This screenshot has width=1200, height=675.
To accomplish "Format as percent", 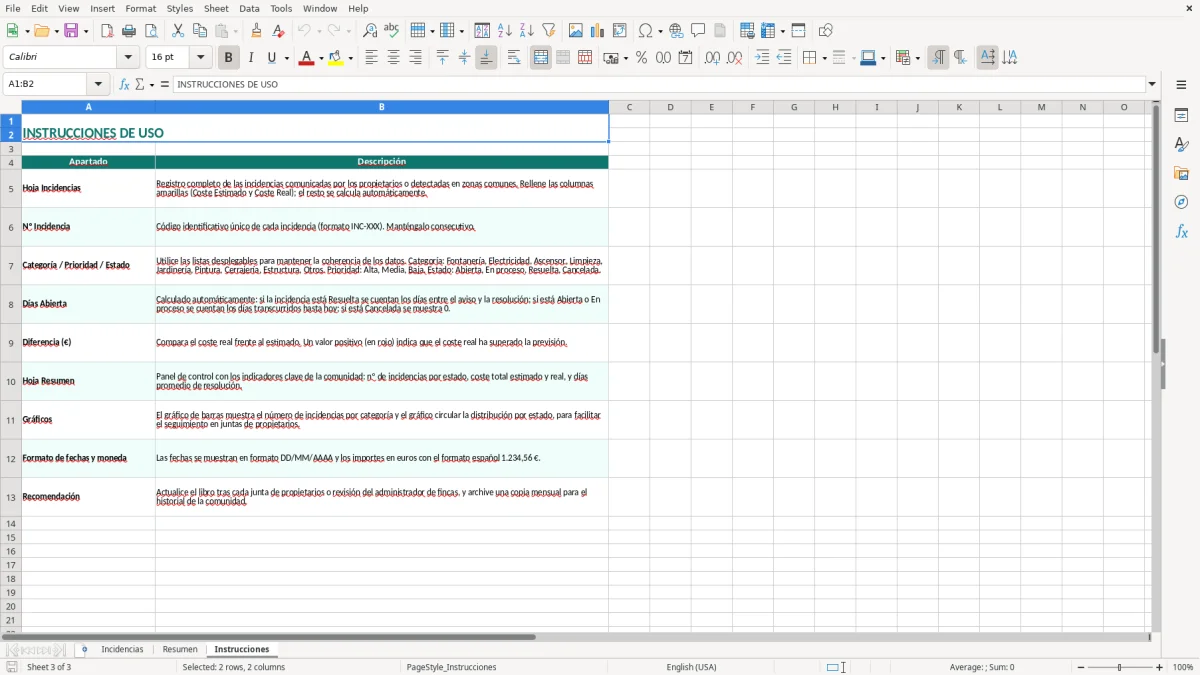I will coord(642,58).
